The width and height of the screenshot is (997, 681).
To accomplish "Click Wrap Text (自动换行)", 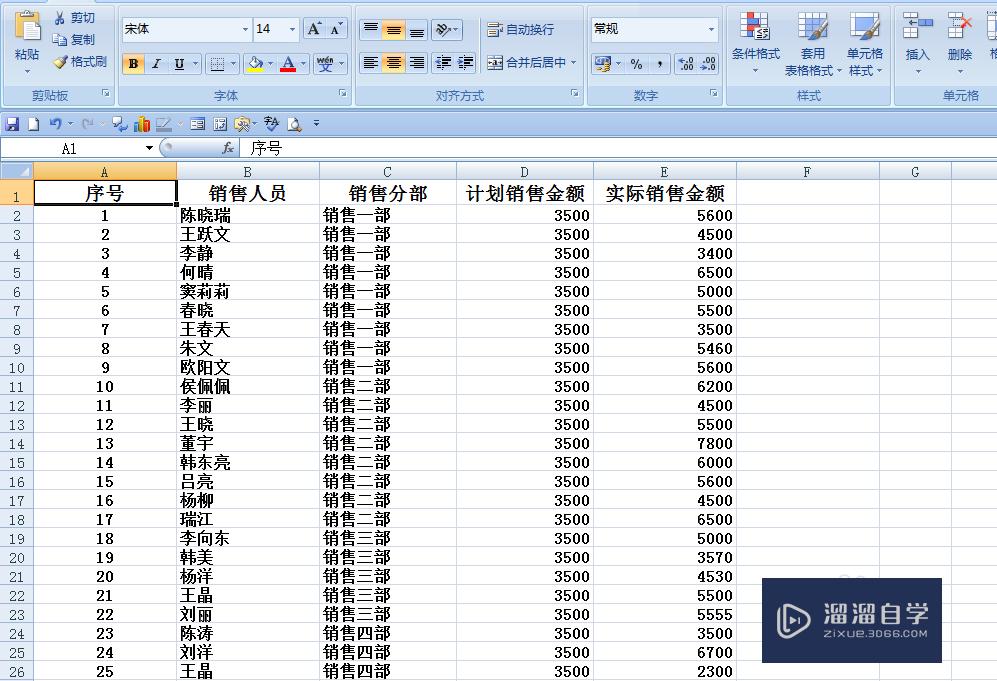I will click(521, 29).
